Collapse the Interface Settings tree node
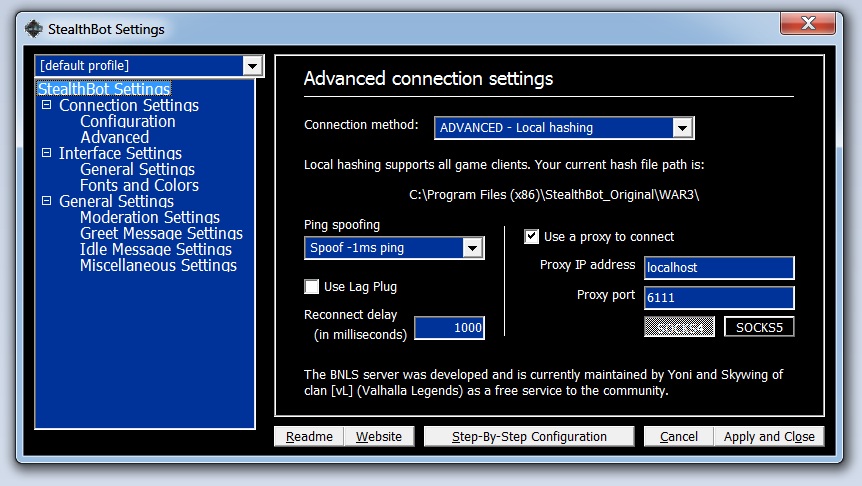This screenshot has width=862, height=486. pyautogui.click(x=47, y=152)
